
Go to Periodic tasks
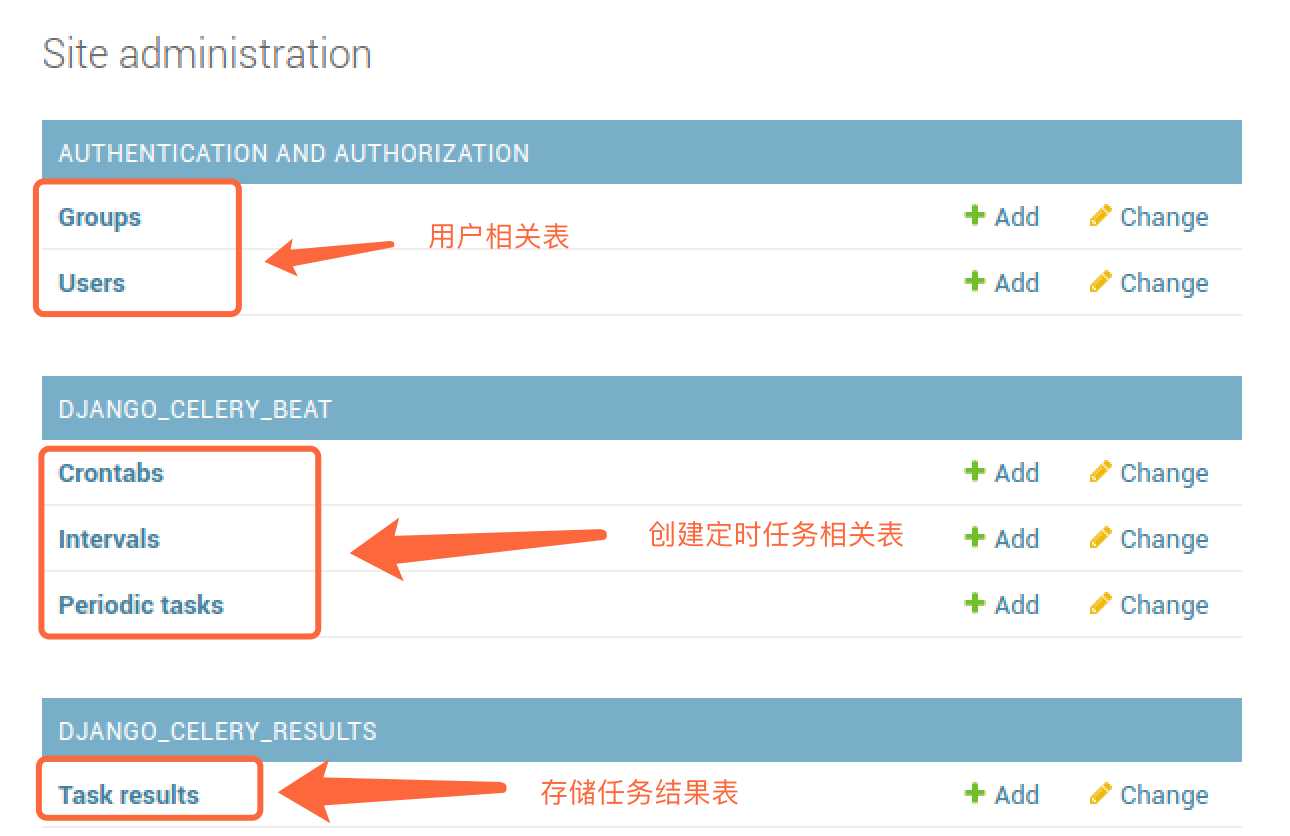pyautogui.click(x=141, y=605)
